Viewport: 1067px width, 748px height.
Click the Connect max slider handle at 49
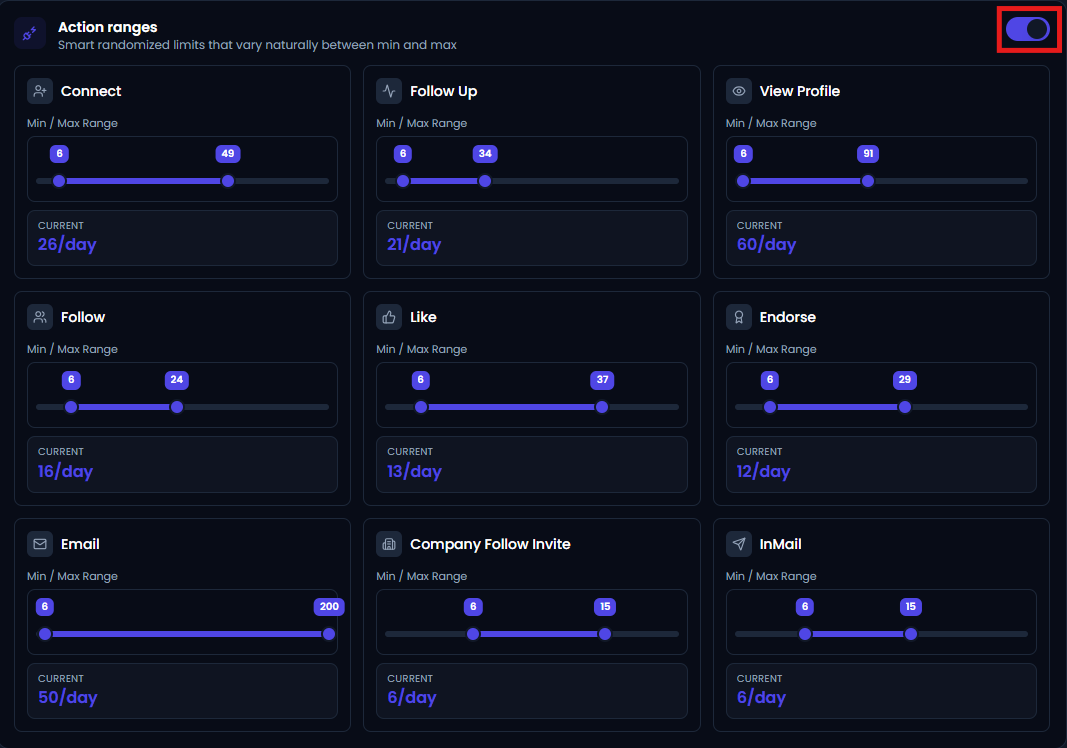point(228,181)
